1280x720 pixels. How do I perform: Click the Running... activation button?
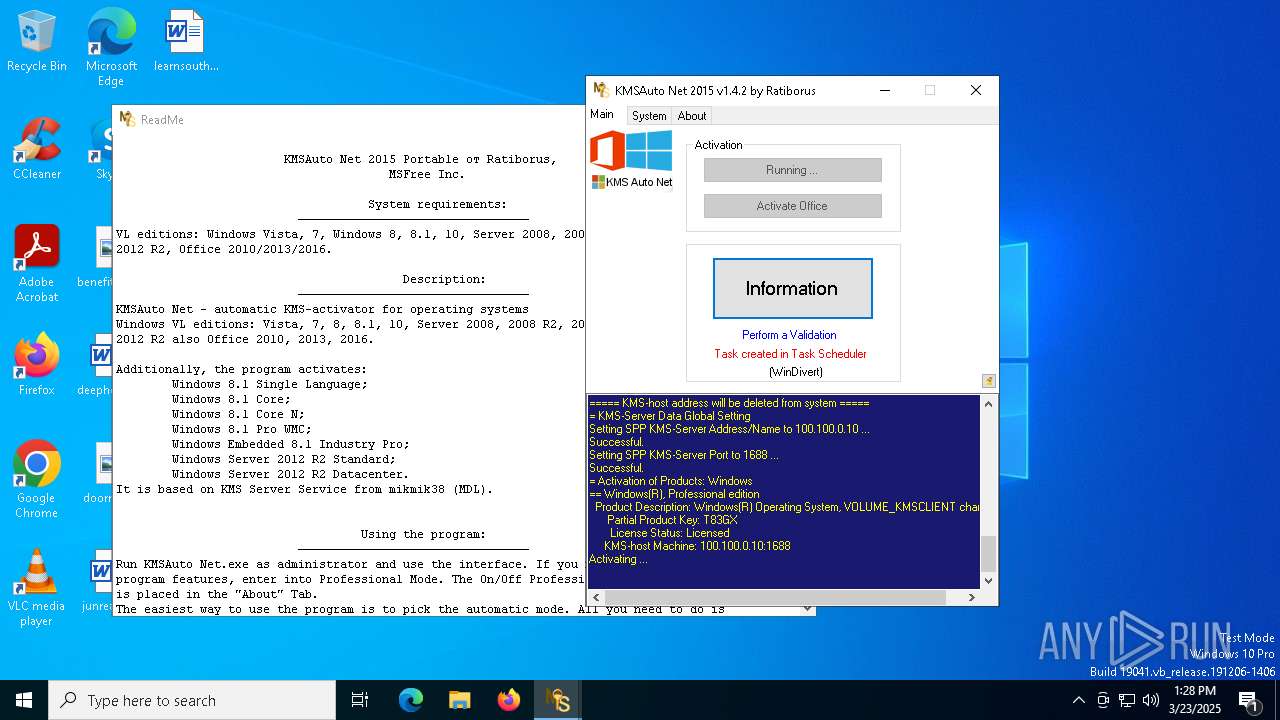[792, 170]
